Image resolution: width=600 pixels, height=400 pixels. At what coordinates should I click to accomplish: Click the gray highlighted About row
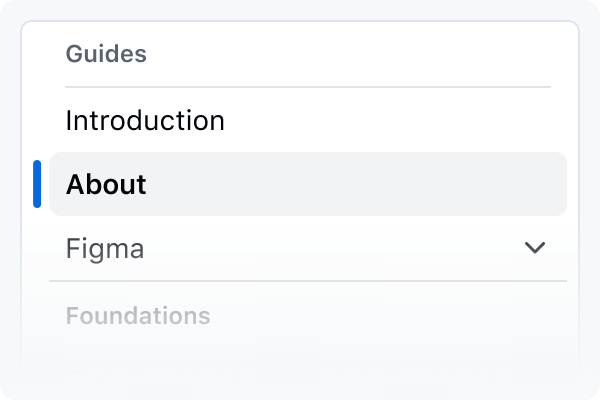(x=308, y=184)
